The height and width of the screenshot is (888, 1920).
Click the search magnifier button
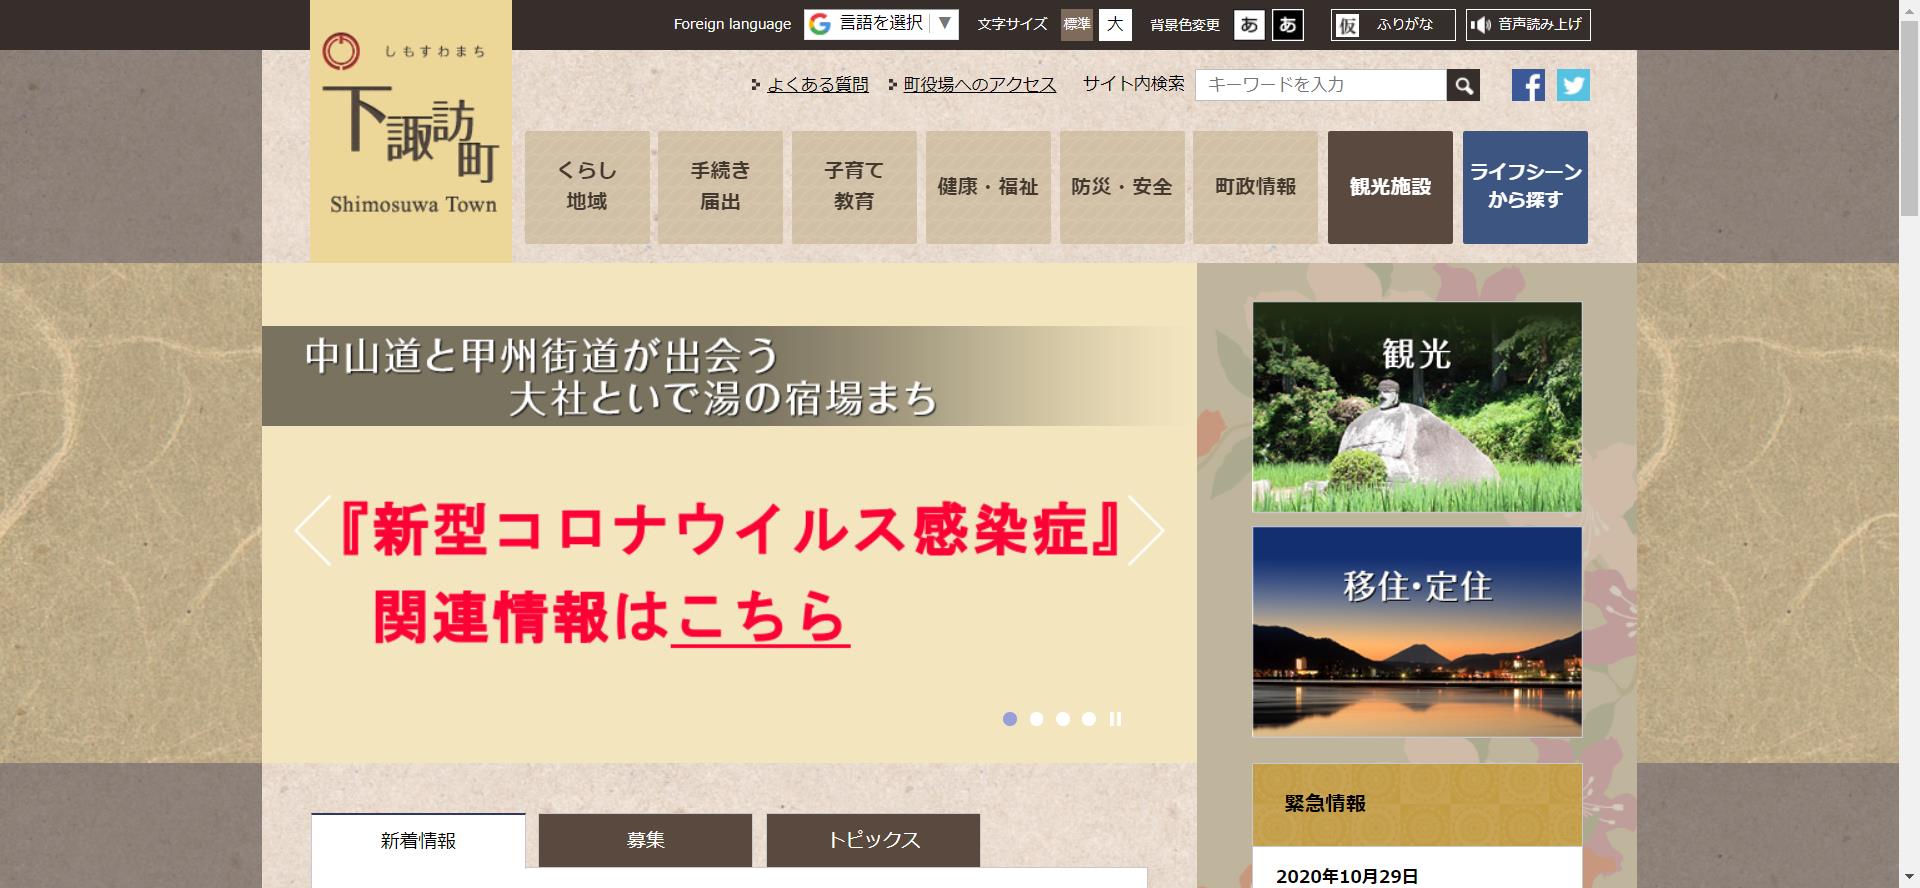(x=1462, y=85)
